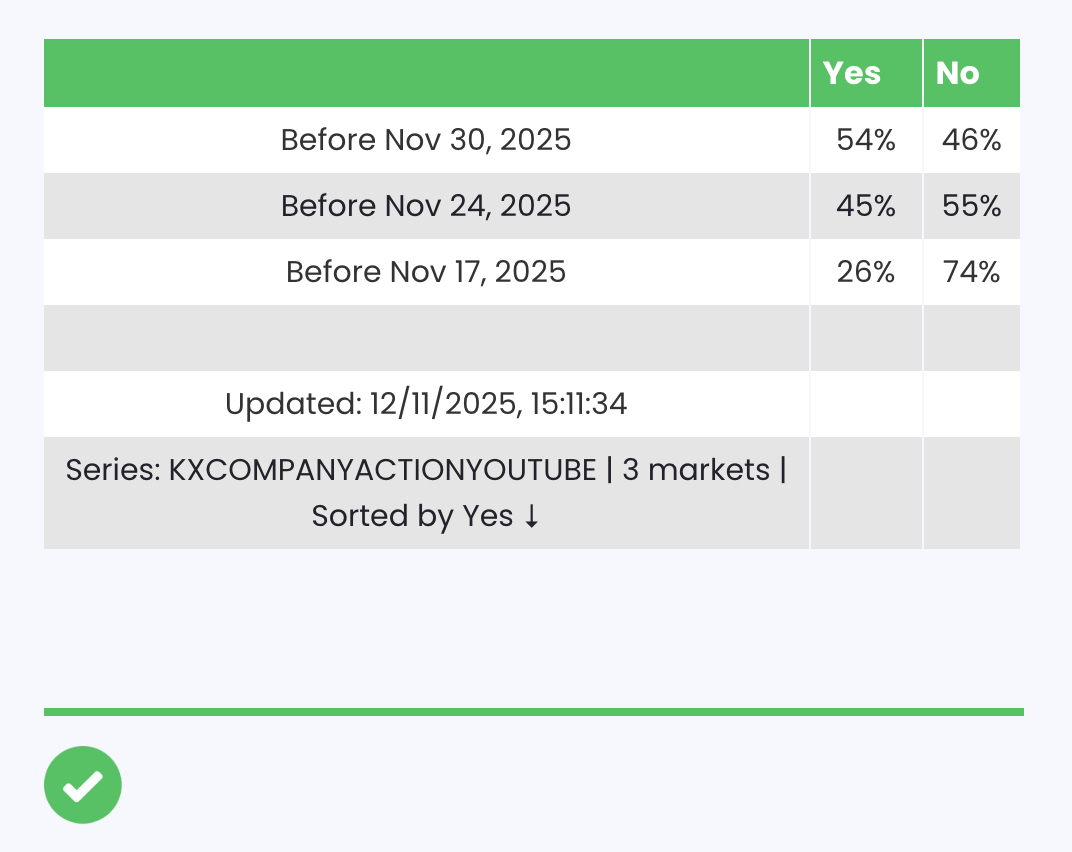Click the 54% Yes value

866,140
